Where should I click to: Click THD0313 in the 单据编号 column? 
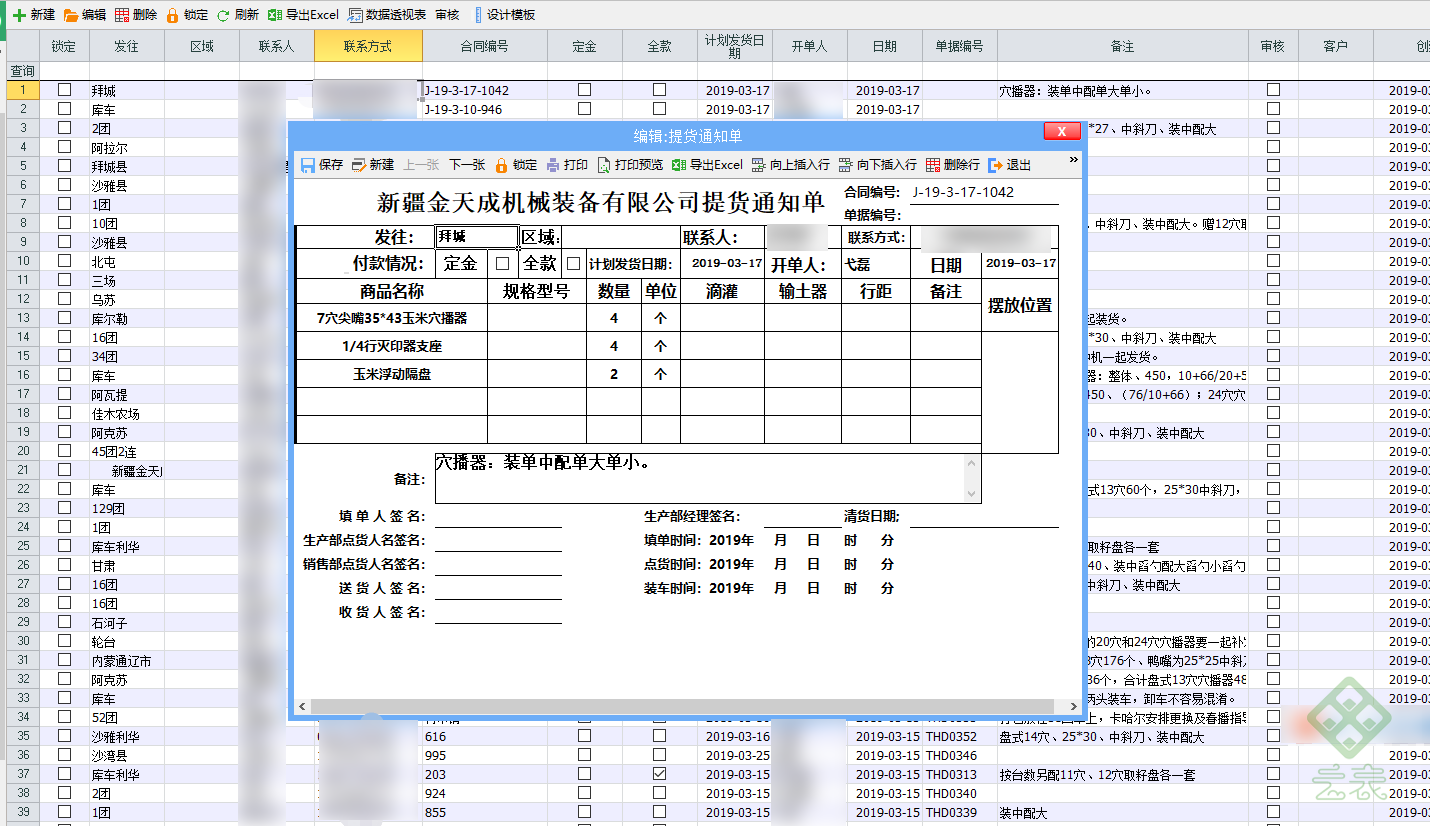pos(950,774)
